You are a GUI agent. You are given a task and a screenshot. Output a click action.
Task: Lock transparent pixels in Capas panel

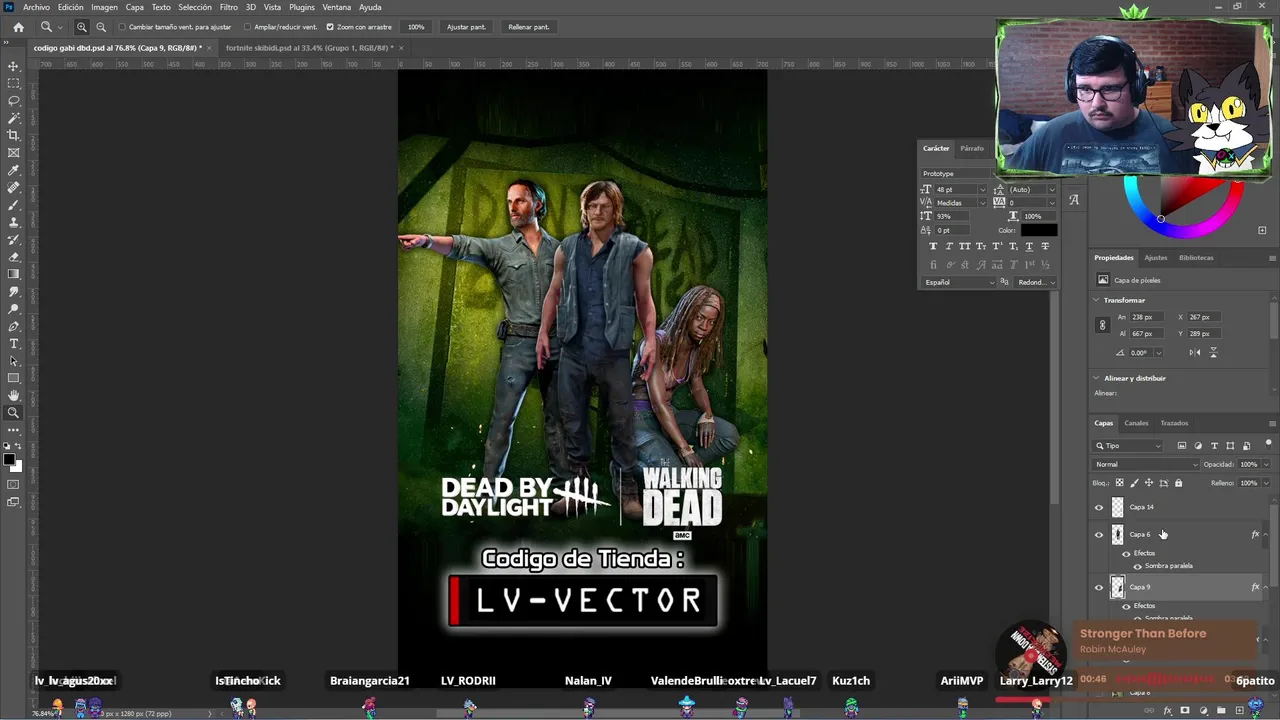tap(1119, 483)
